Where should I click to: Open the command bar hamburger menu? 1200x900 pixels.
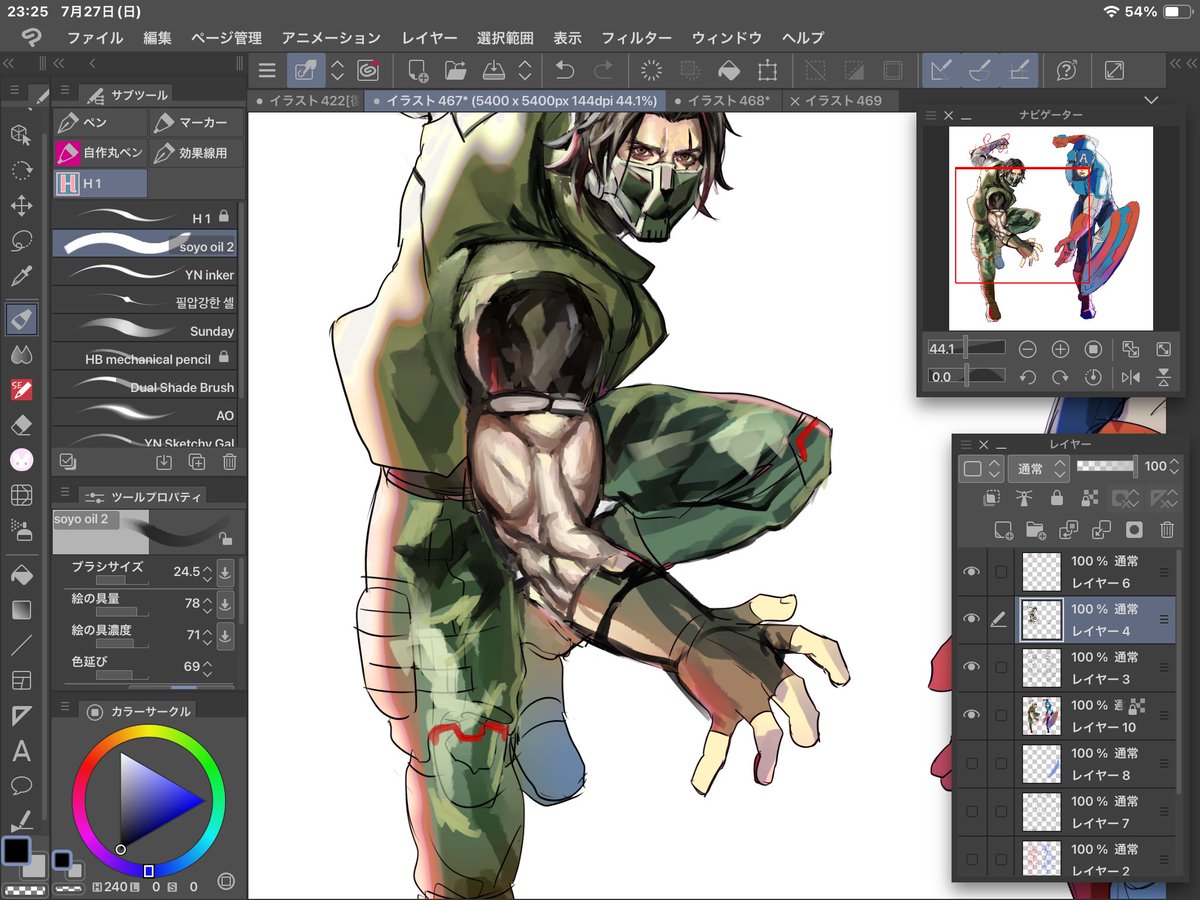pyautogui.click(x=266, y=70)
